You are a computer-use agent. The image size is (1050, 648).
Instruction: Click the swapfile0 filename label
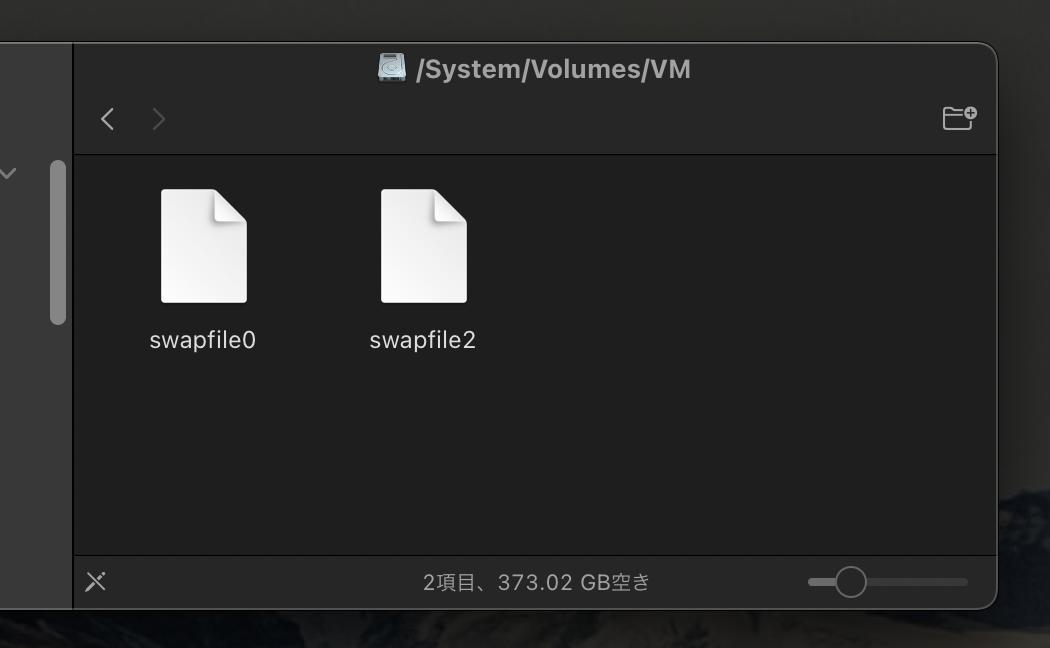pos(202,340)
